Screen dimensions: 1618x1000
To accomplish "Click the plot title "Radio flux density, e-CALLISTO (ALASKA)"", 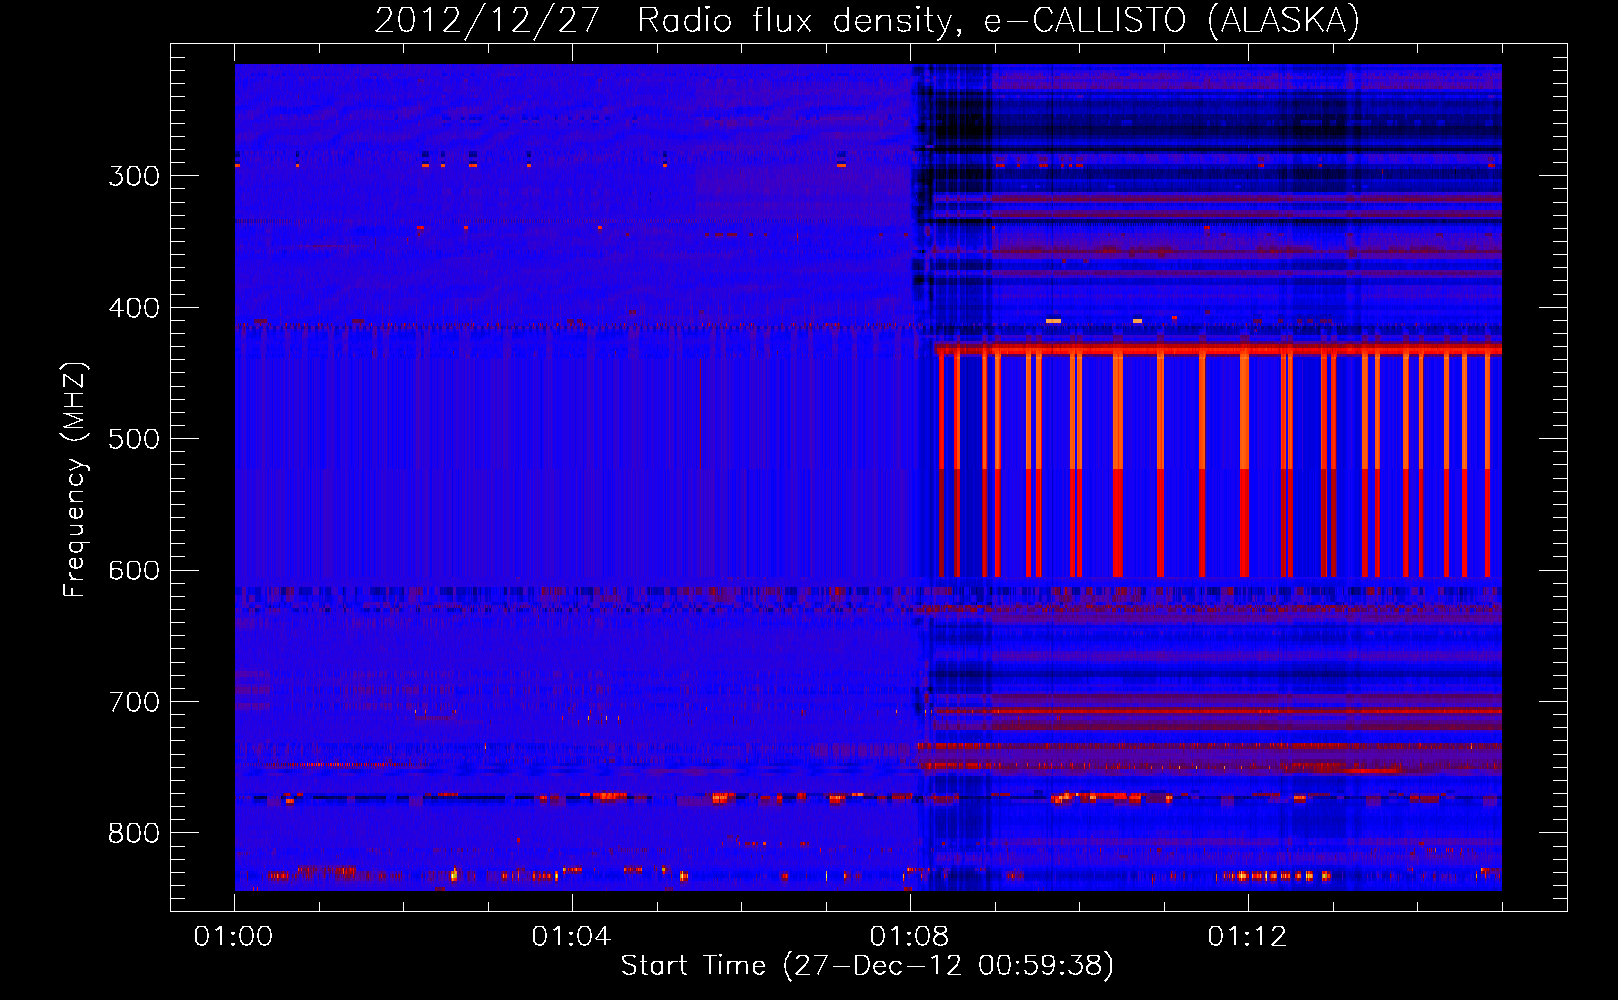I will click(x=998, y=21).
